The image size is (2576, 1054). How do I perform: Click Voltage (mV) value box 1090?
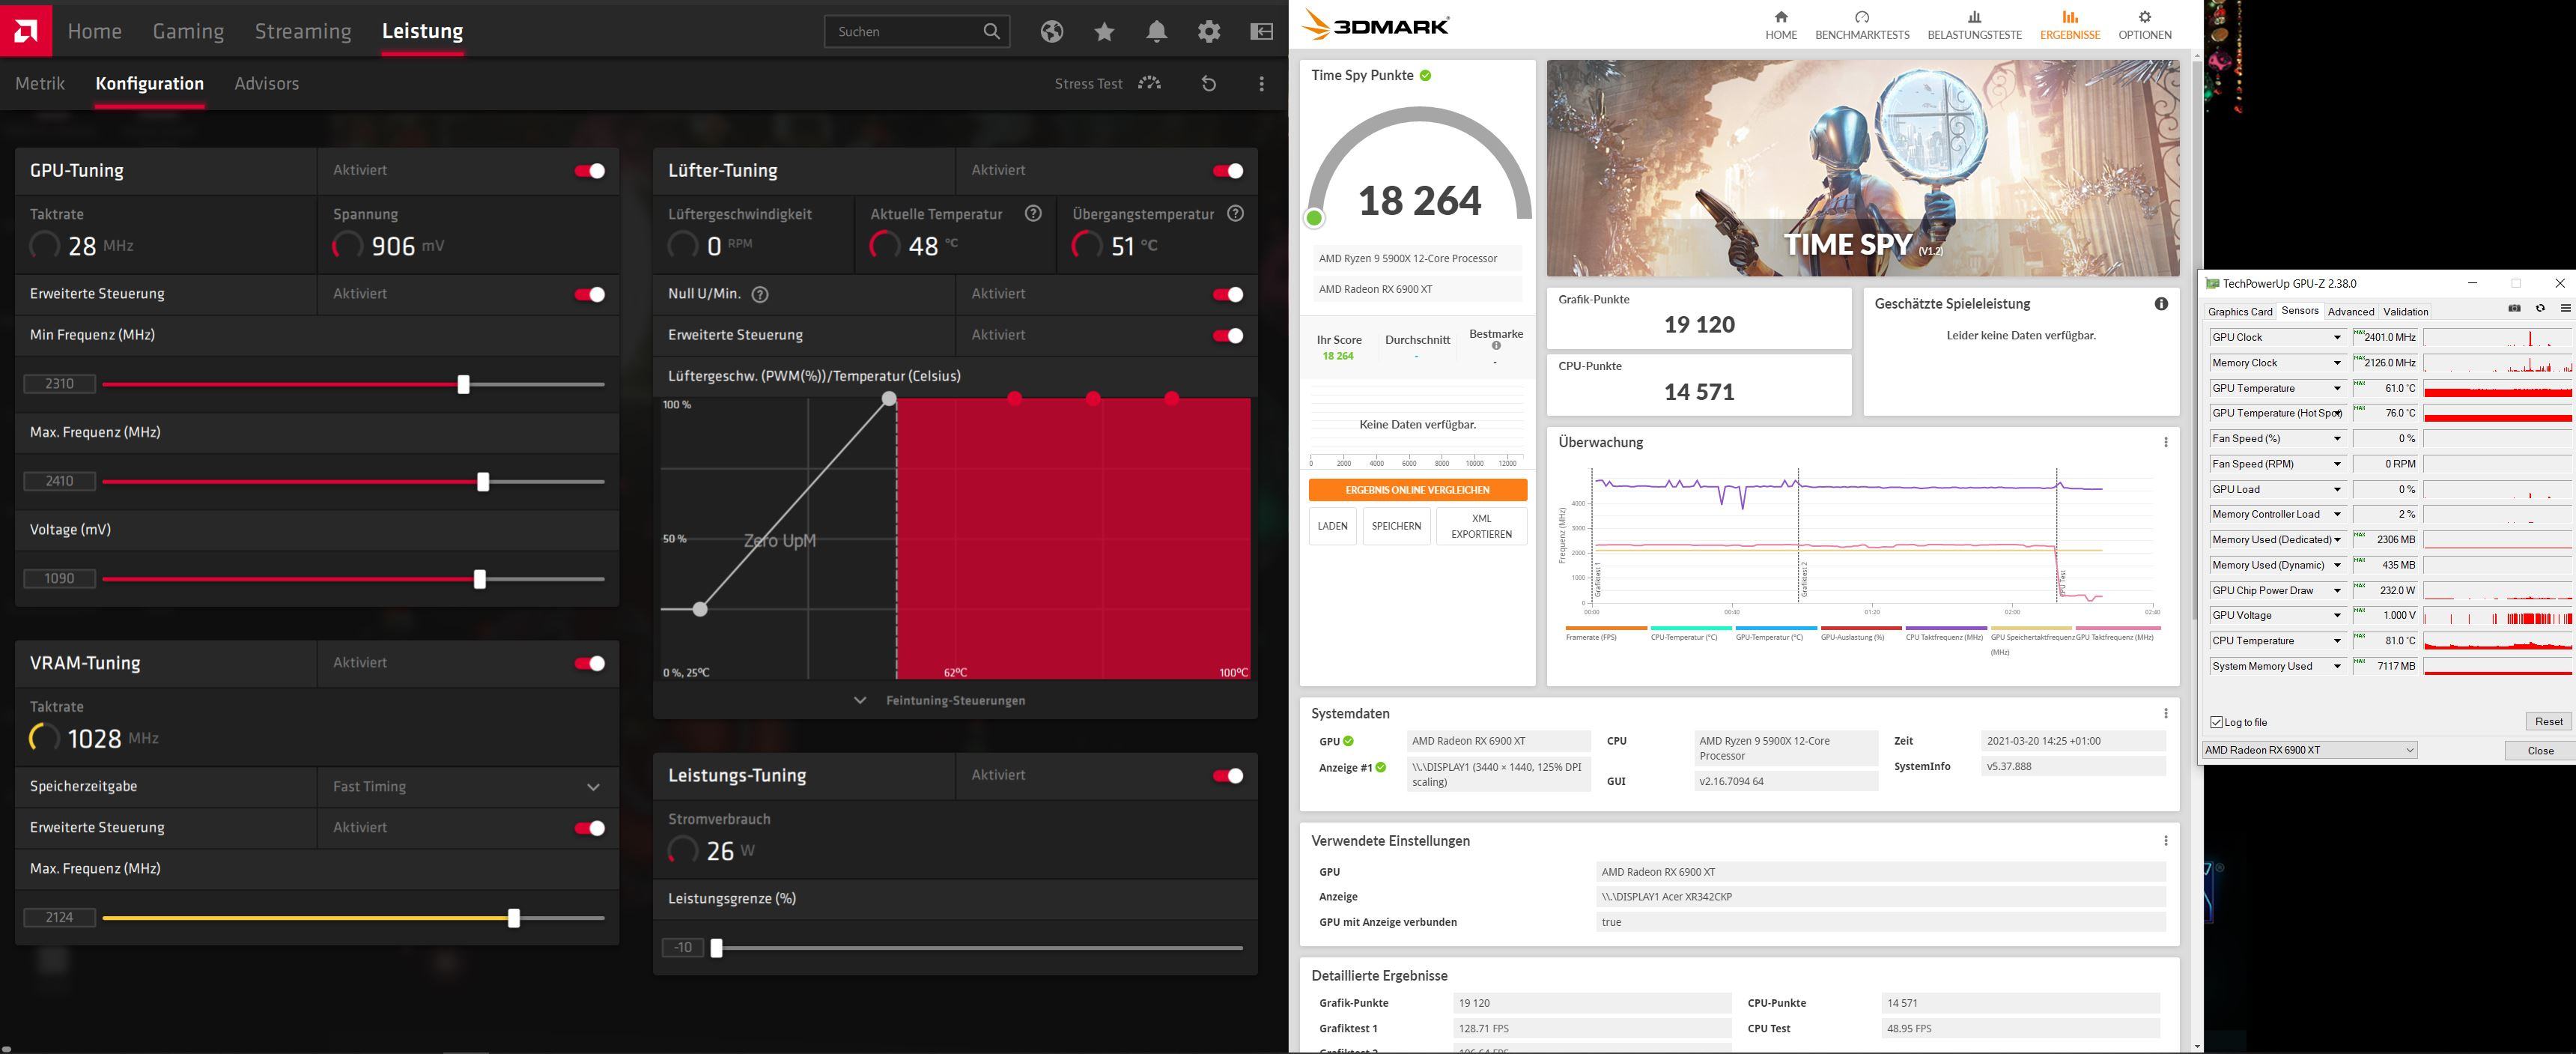tap(59, 579)
